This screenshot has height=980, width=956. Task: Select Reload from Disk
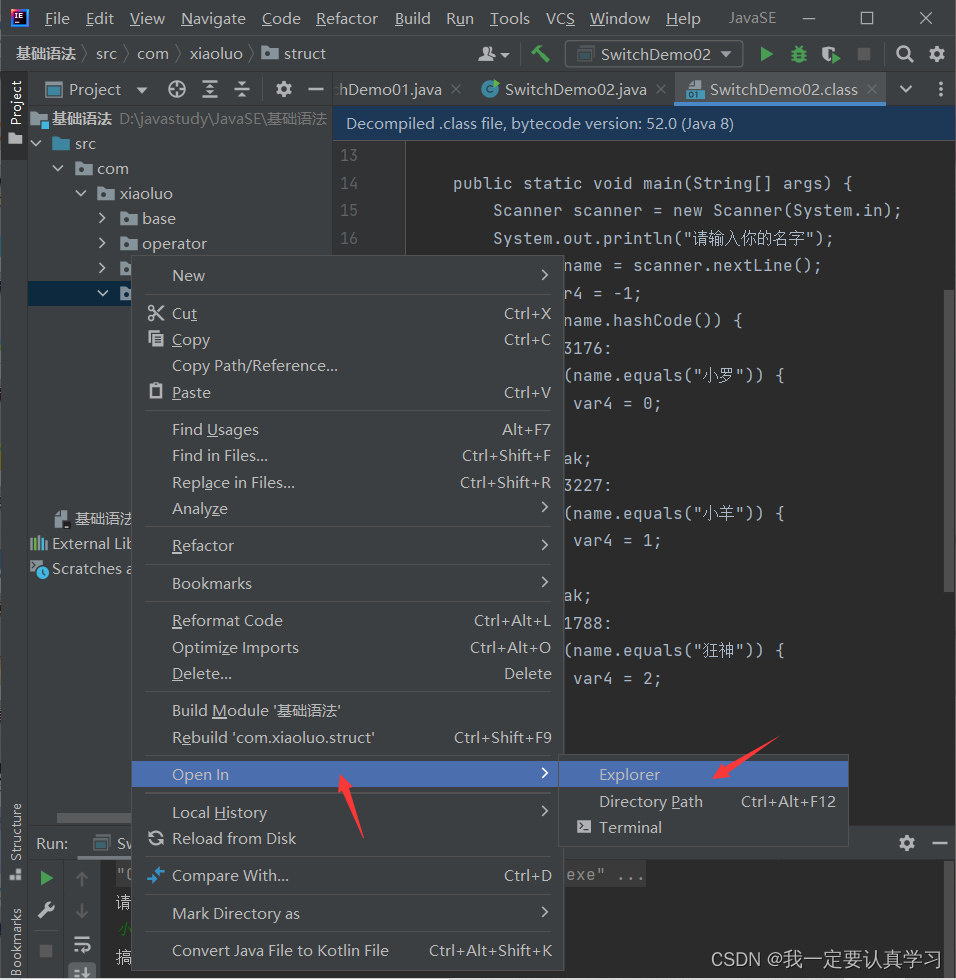click(347, 838)
